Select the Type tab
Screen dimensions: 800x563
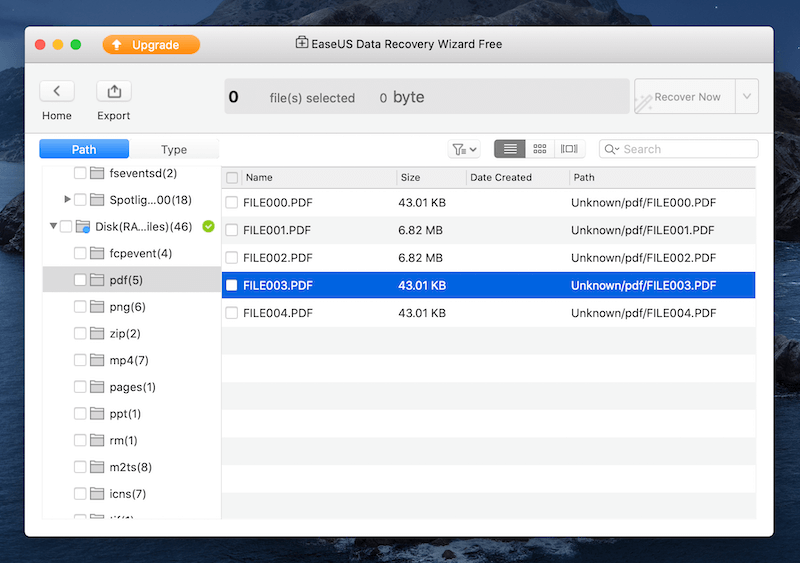[x=174, y=149]
